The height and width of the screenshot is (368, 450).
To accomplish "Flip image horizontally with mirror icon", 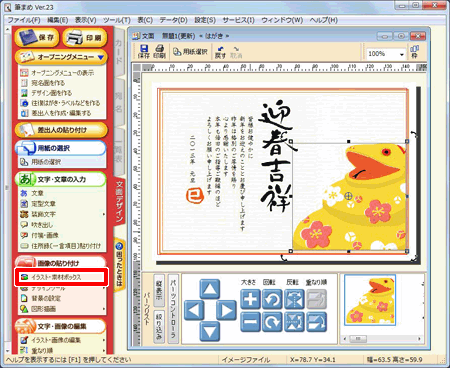I will click(294, 299).
